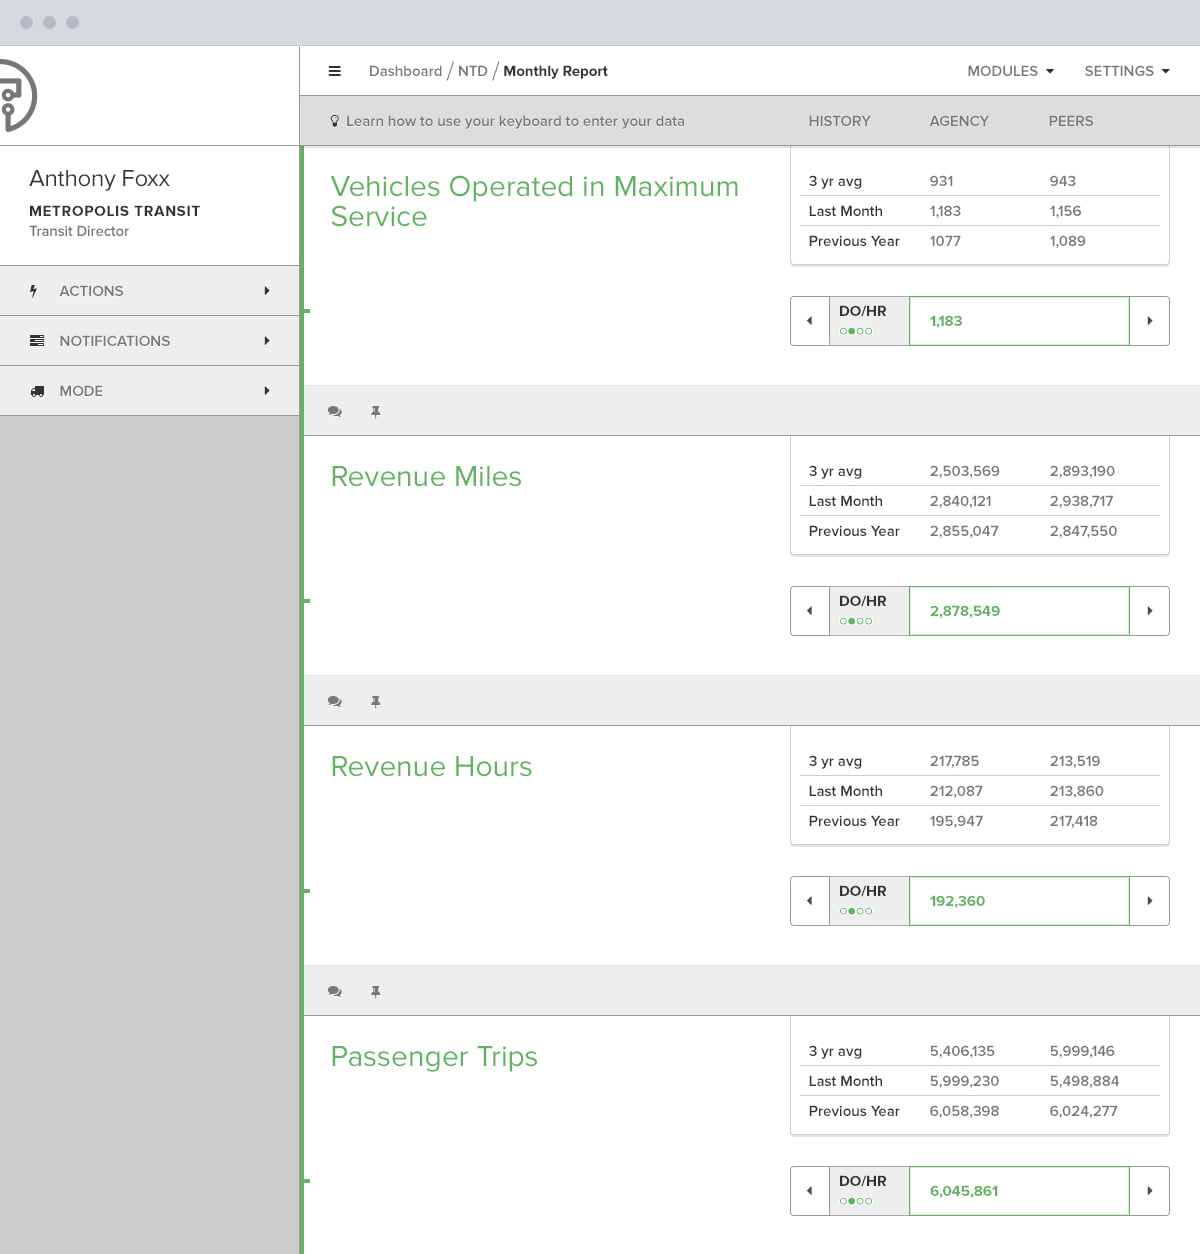The height and width of the screenshot is (1254, 1200).
Task: Edit the Revenue Hours value 192,360 field
Action: 1019,901
